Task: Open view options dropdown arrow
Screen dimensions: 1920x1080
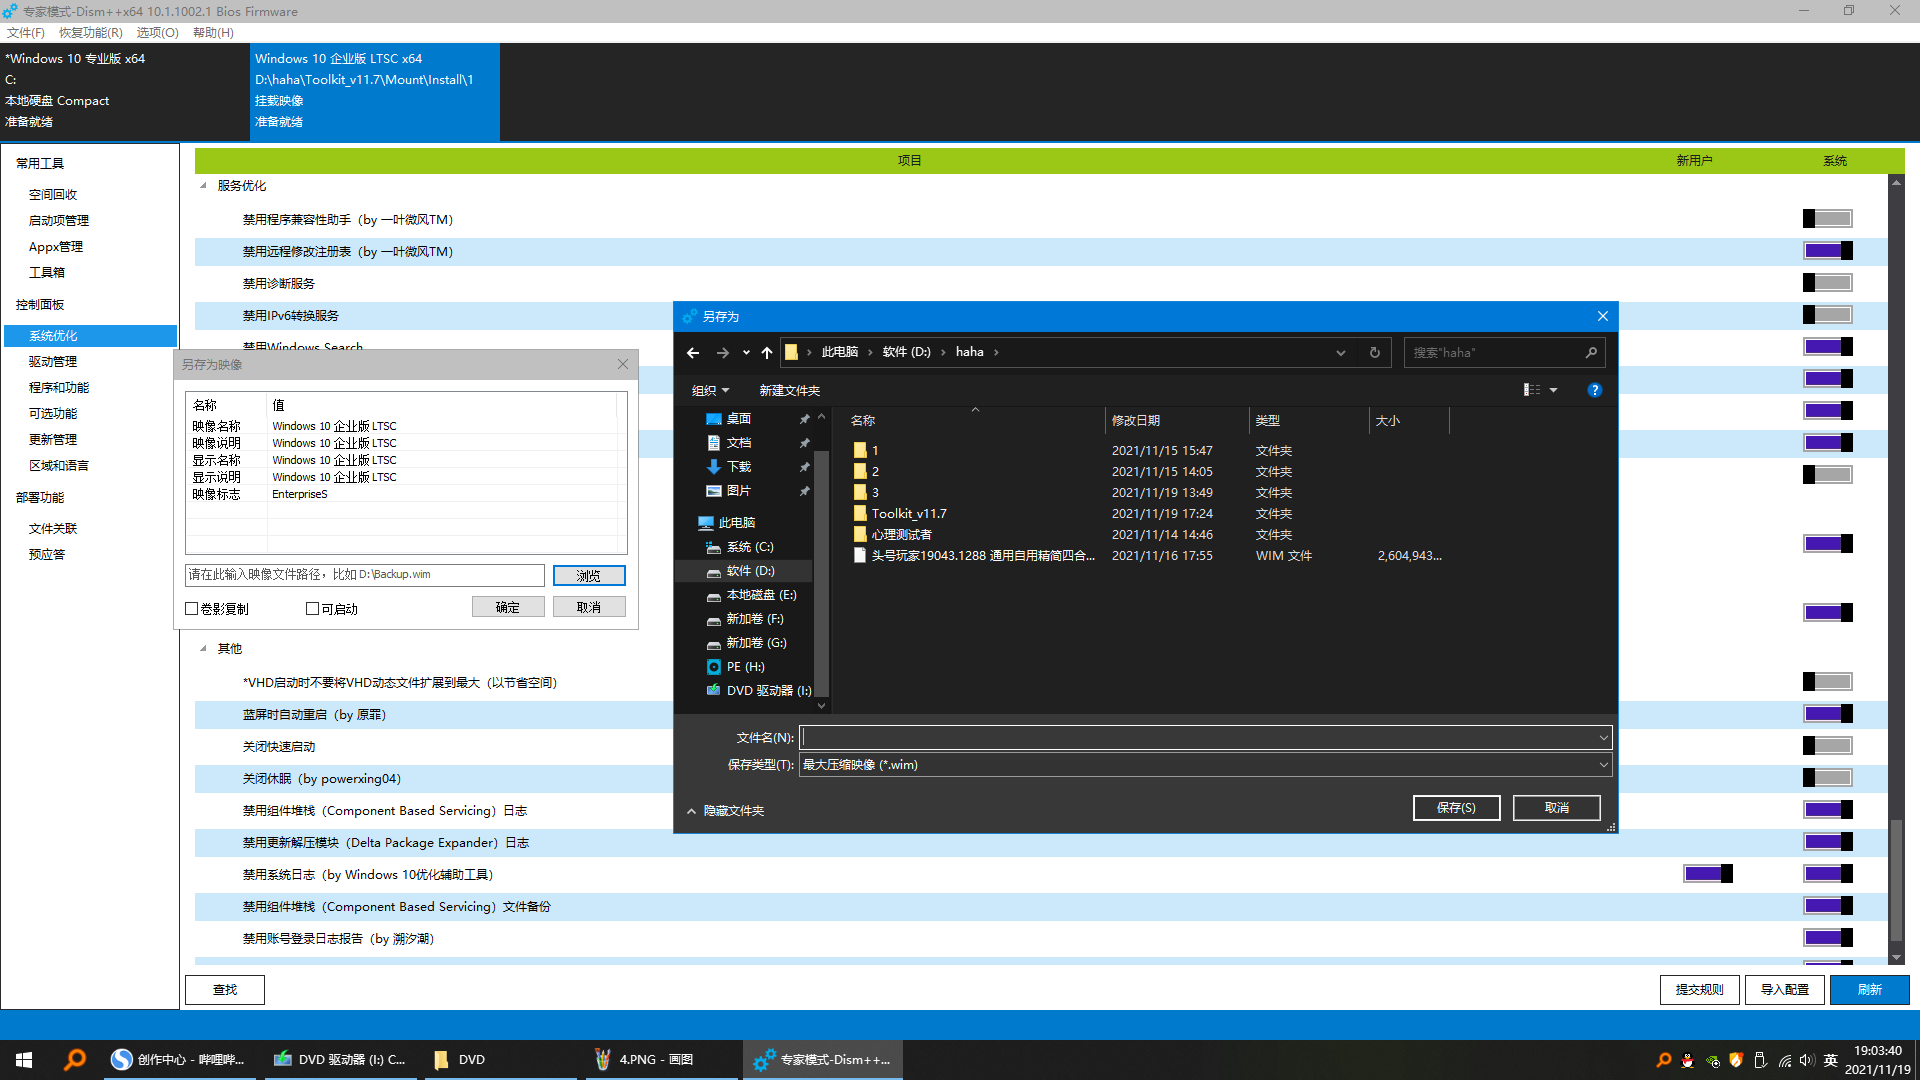Action: [x=1554, y=390]
